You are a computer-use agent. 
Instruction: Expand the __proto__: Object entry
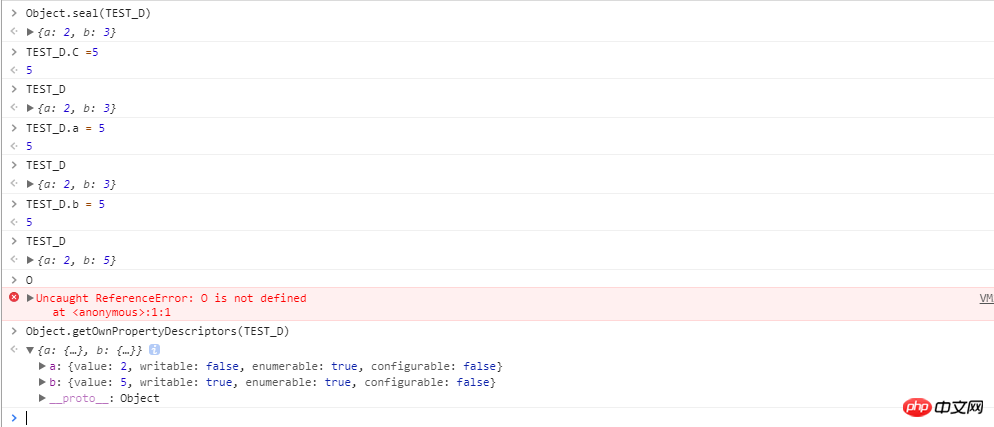41,398
